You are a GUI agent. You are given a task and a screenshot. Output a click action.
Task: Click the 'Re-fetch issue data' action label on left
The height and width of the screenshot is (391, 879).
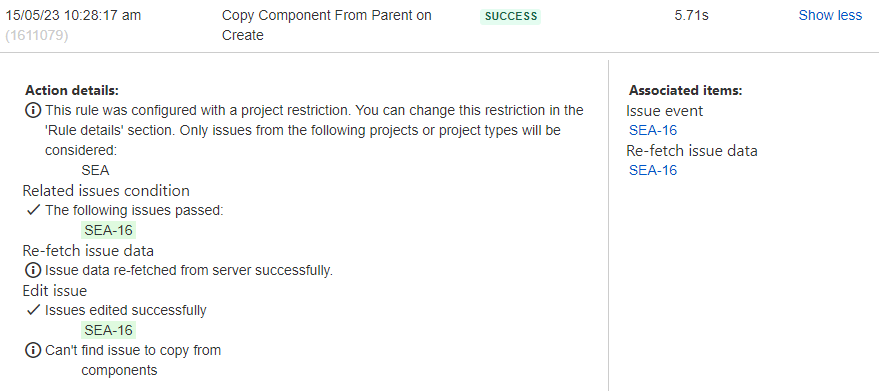tap(88, 250)
